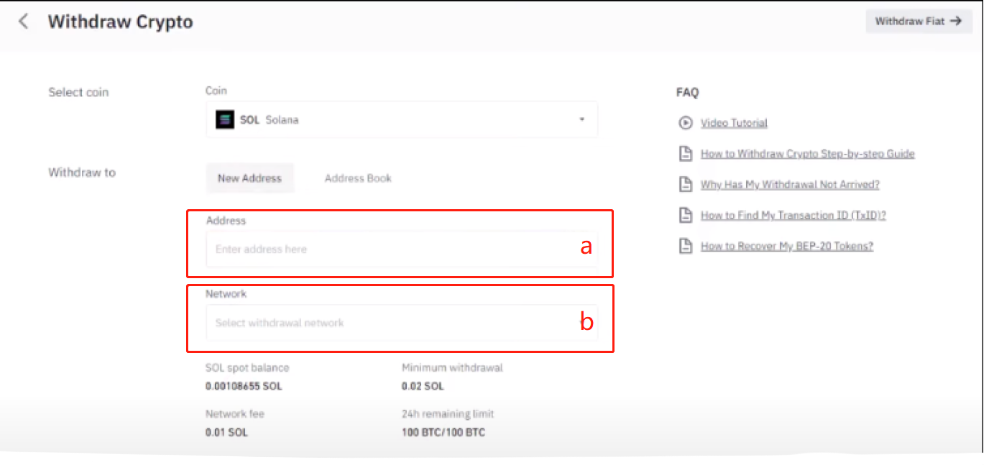Open the Select withdrawal network dropdown
The width and height of the screenshot is (984, 465).
pos(402,323)
